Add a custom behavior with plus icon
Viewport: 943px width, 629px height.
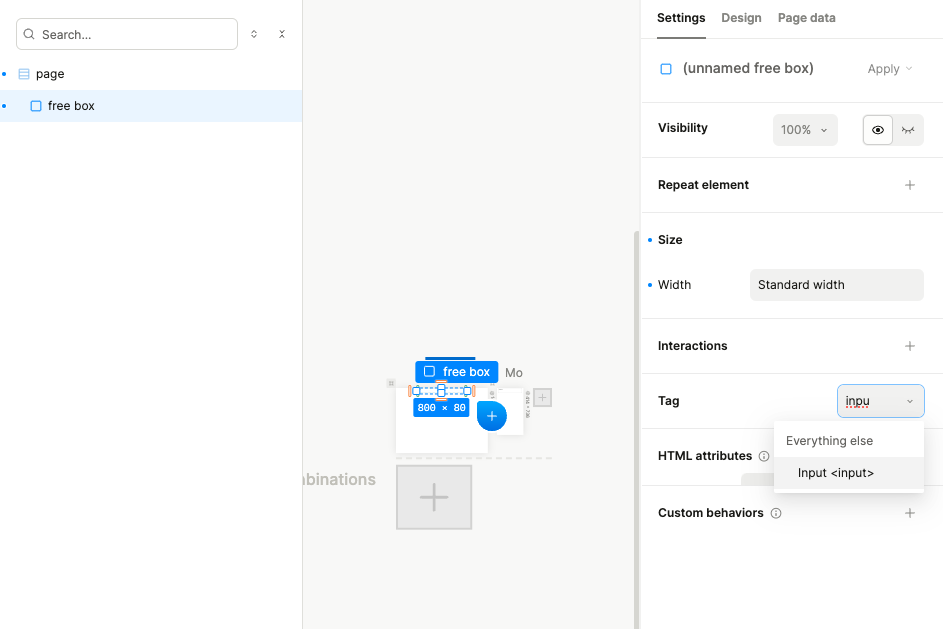(x=909, y=513)
